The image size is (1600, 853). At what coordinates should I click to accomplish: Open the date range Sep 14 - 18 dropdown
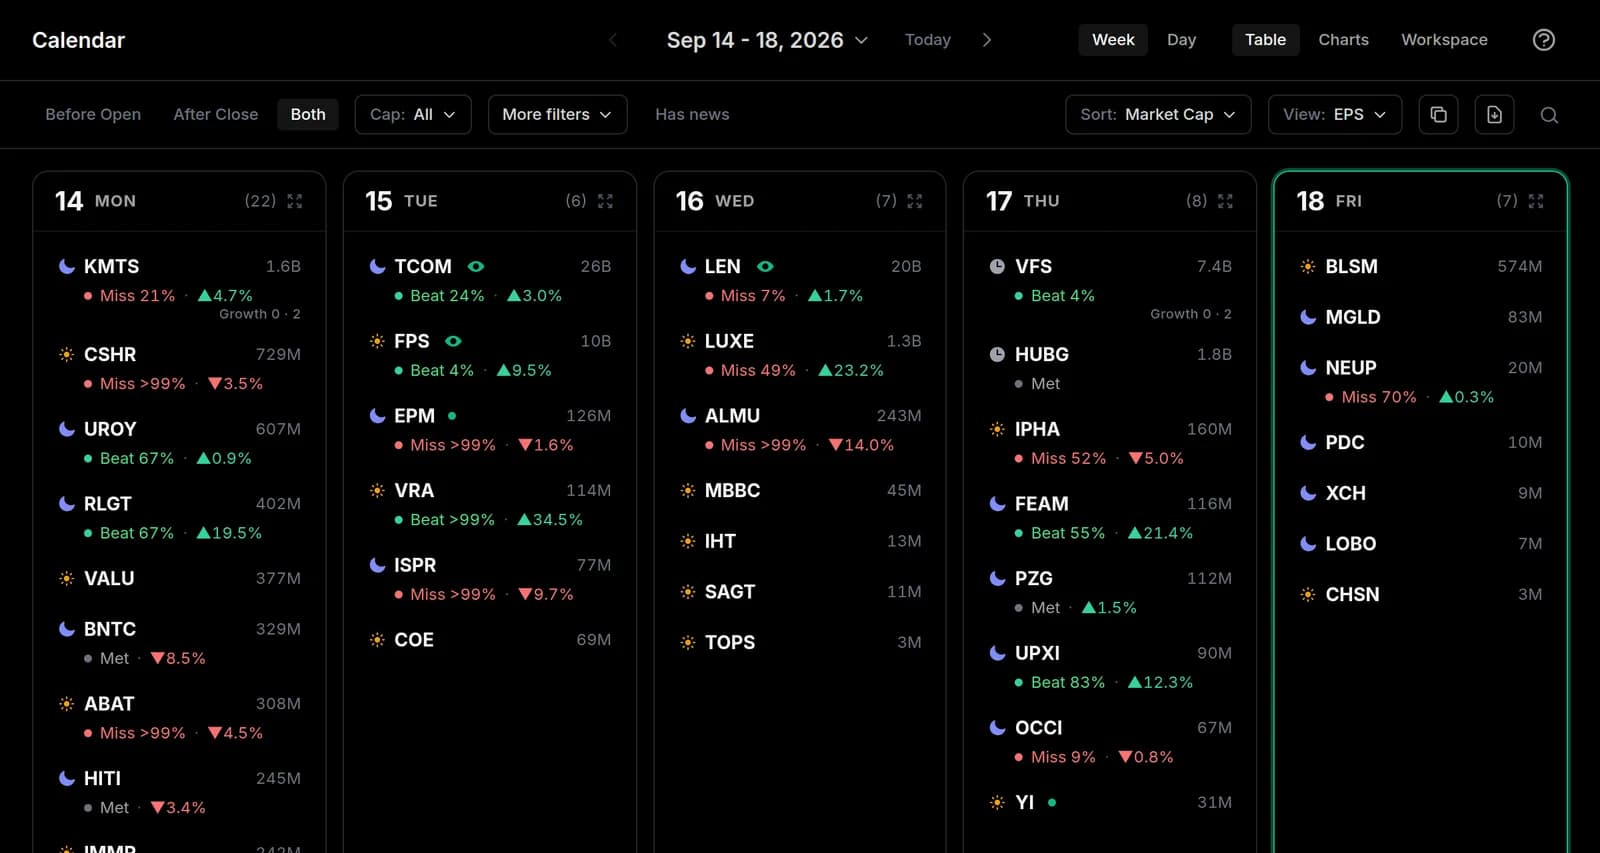(x=767, y=40)
